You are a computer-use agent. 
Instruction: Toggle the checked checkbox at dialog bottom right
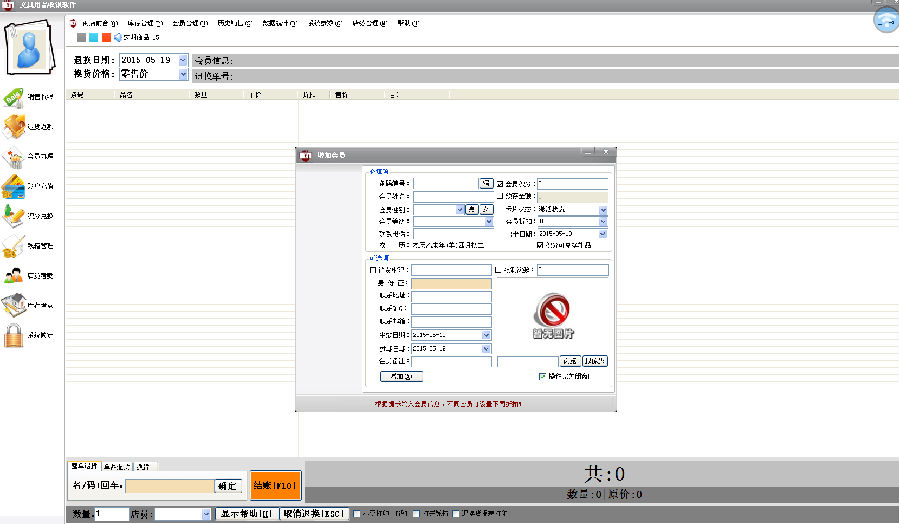point(543,376)
